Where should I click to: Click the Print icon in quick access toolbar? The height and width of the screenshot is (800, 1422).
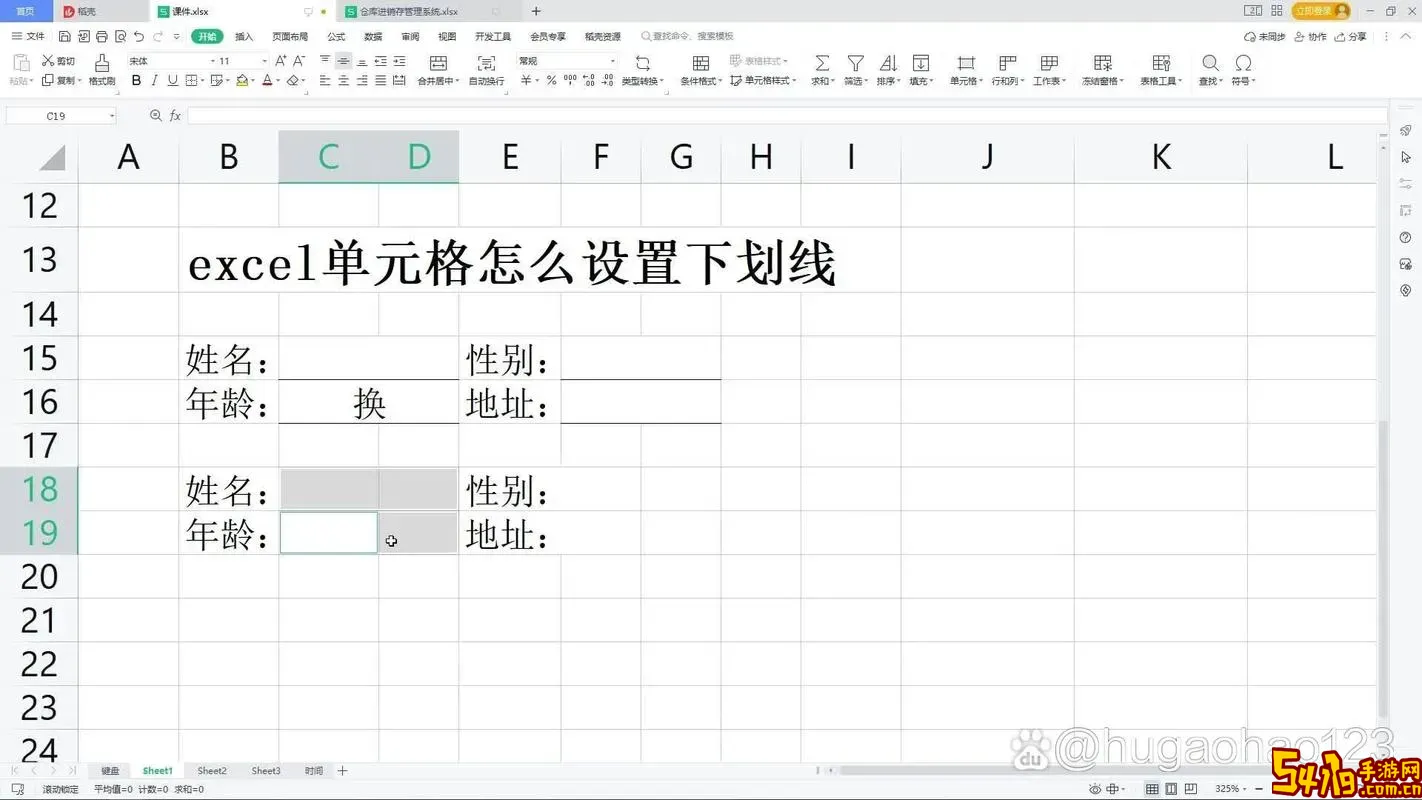[x=101, y=36]
